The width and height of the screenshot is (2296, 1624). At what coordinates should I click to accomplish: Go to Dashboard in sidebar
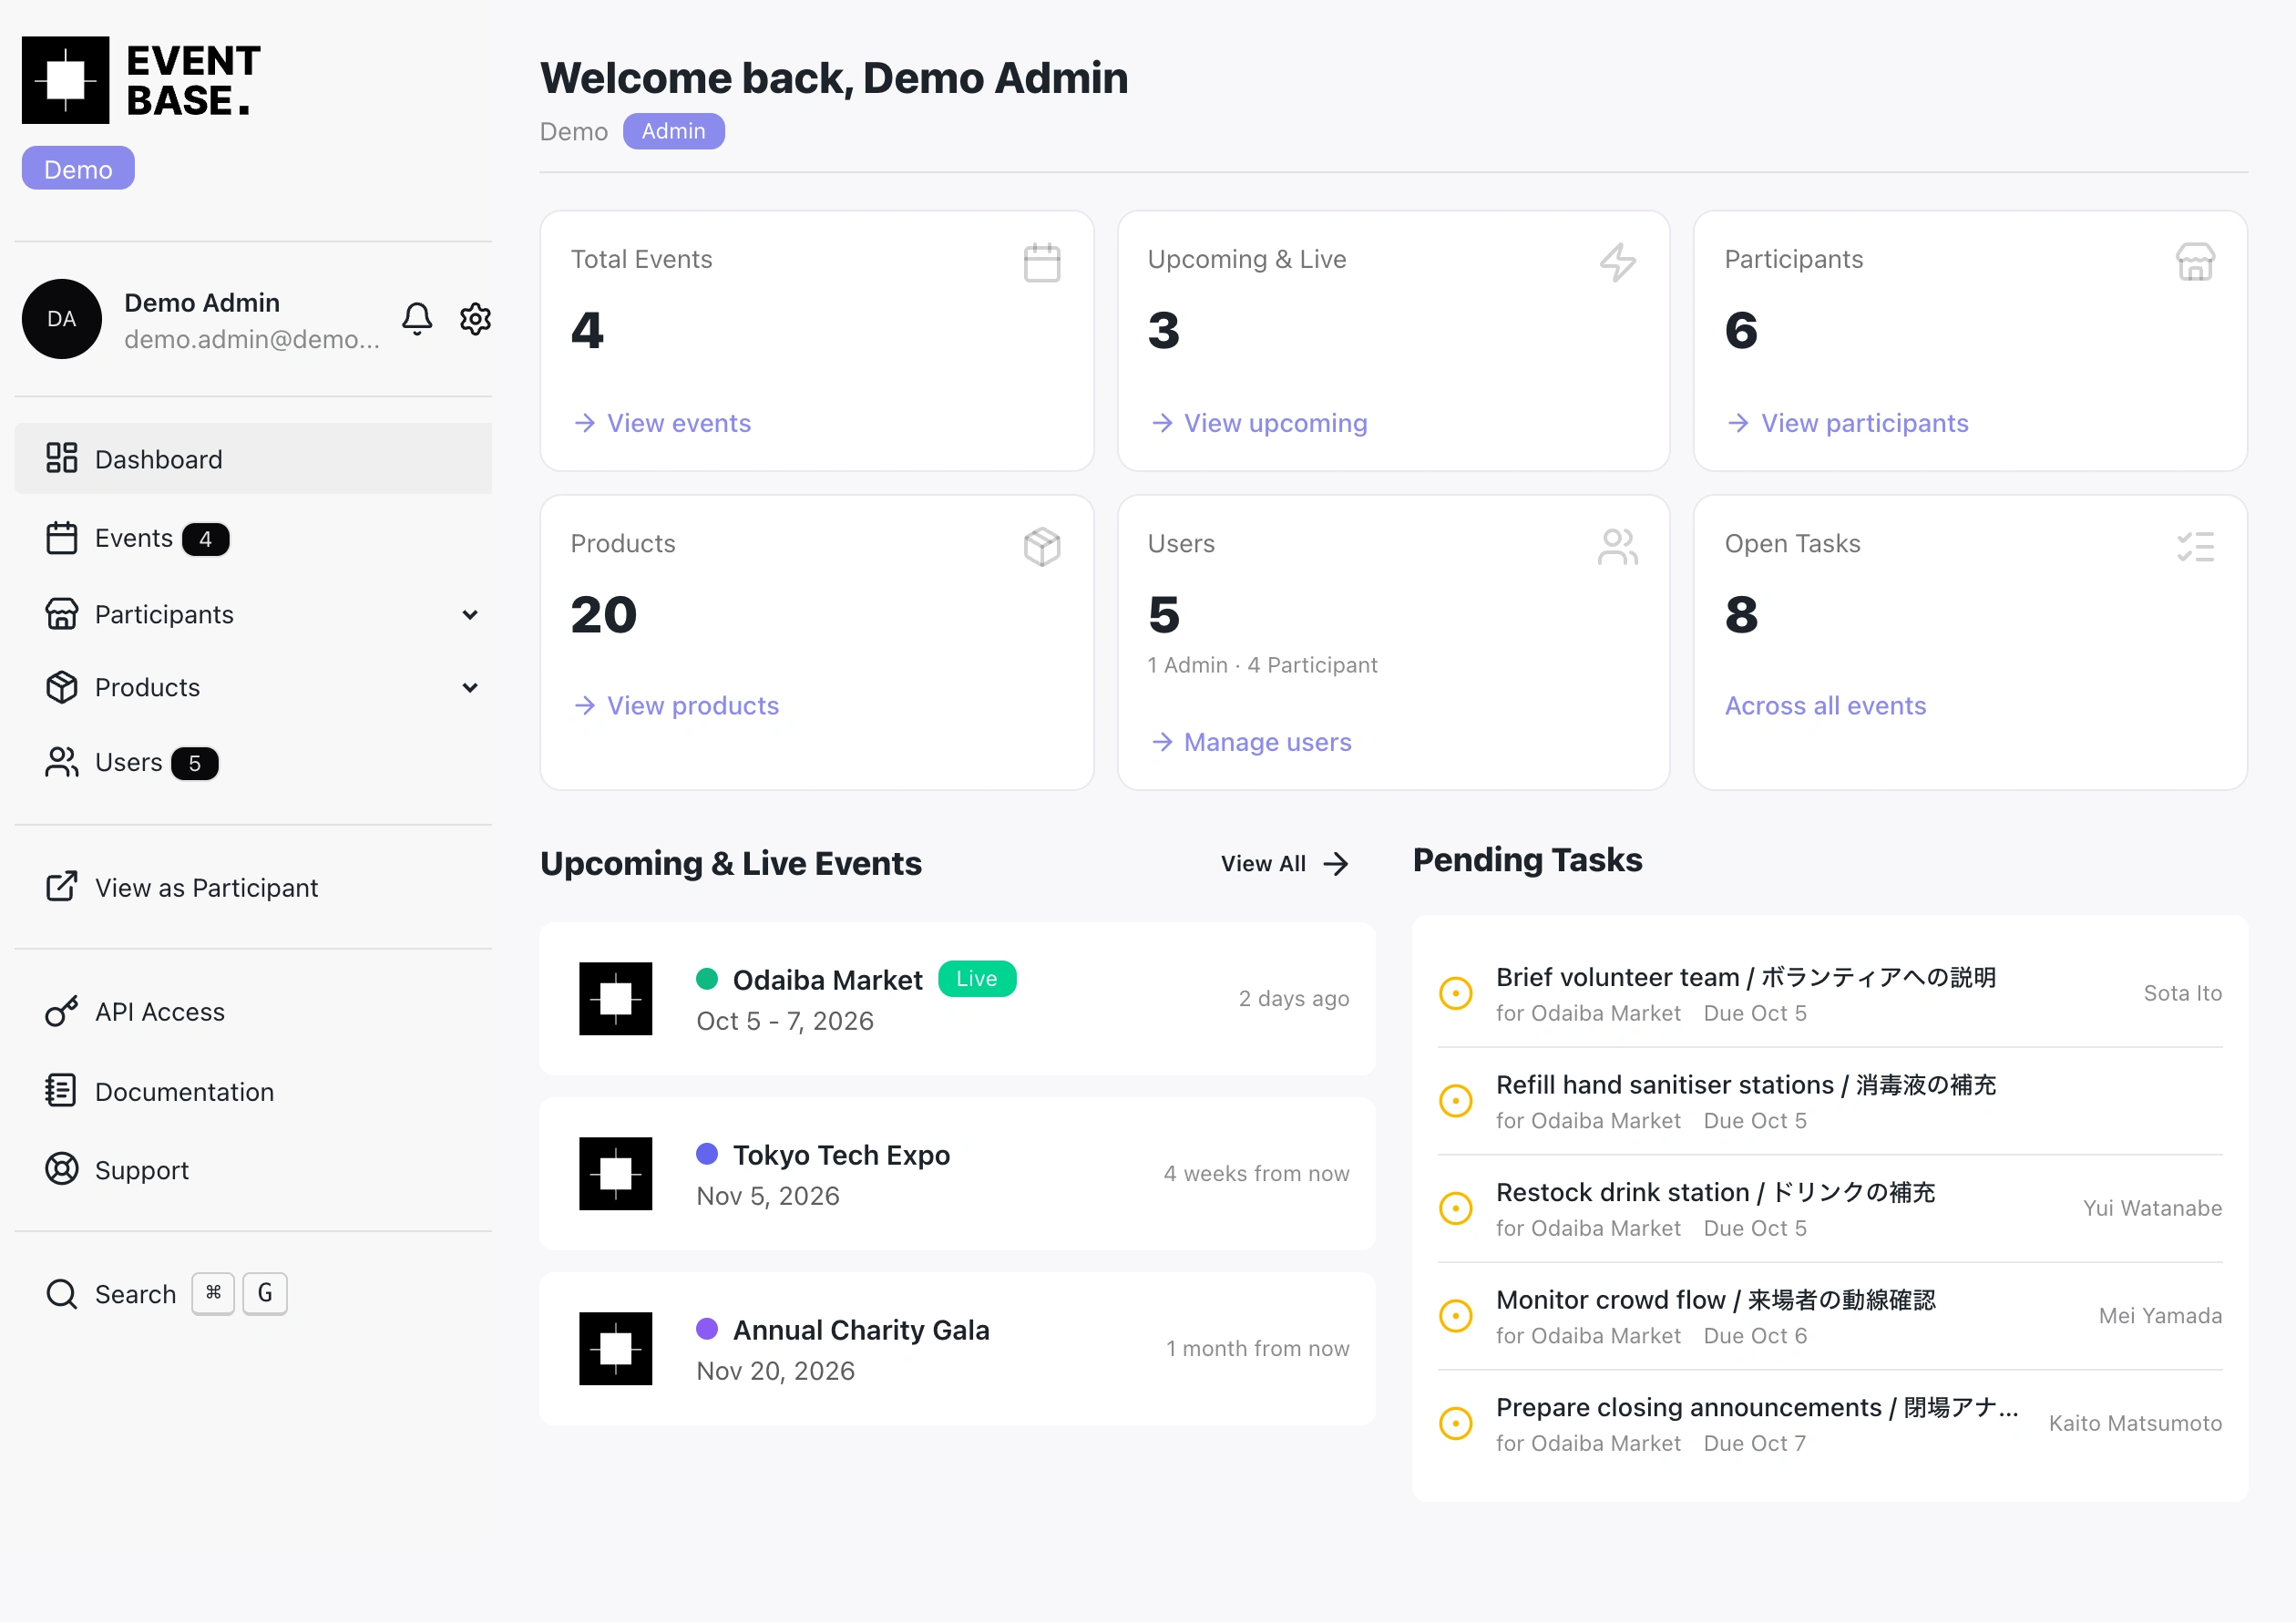point(253,459)
